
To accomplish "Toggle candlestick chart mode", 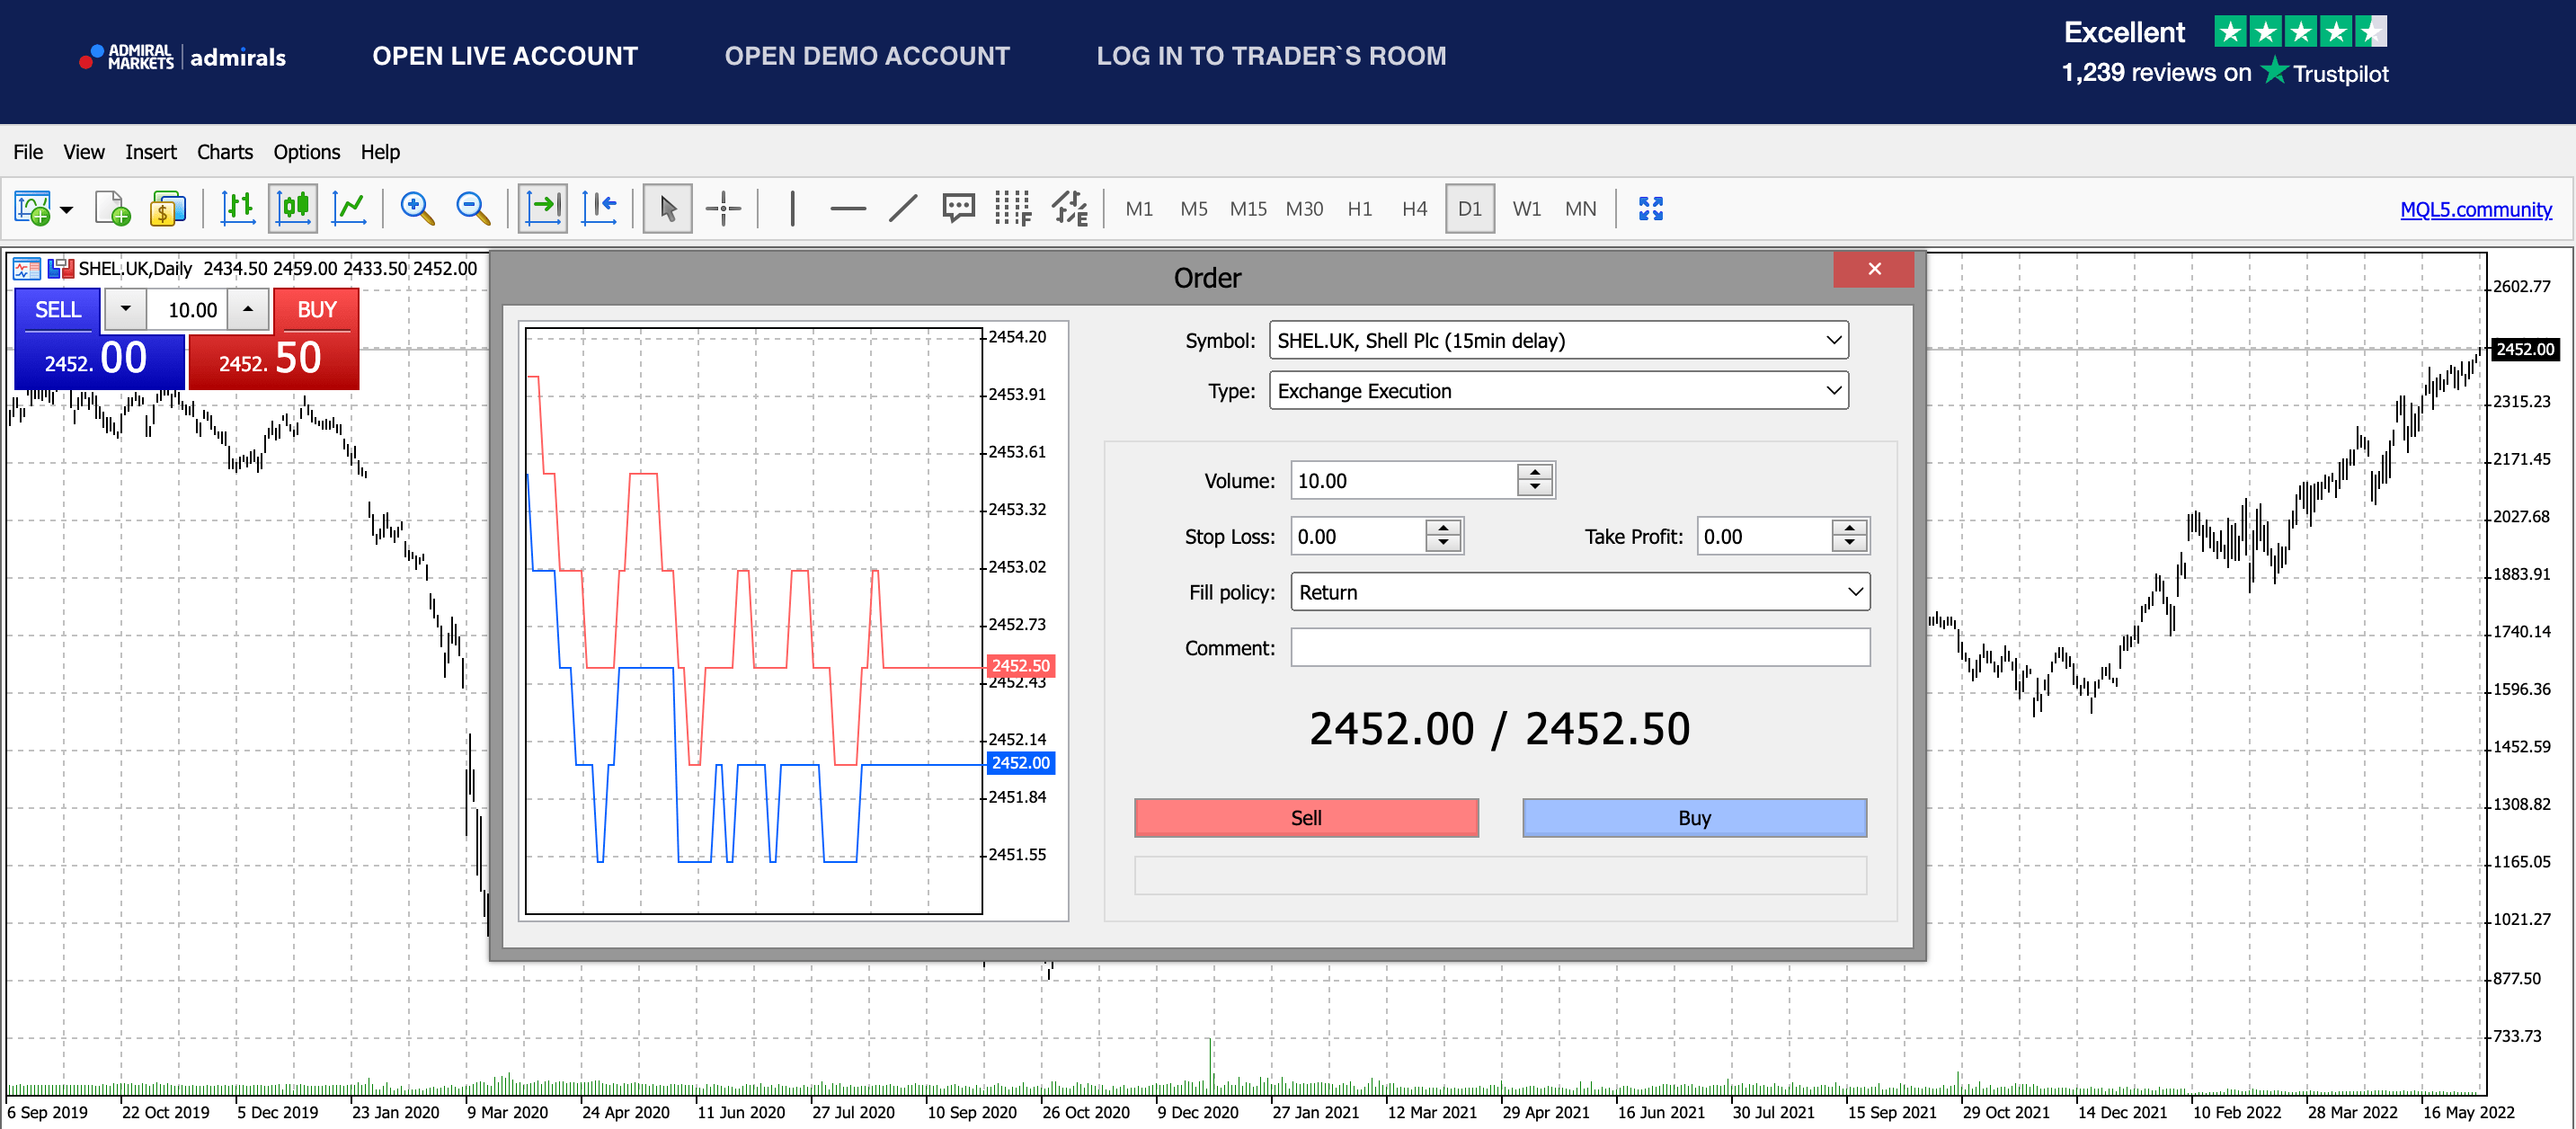I will 293,209.
